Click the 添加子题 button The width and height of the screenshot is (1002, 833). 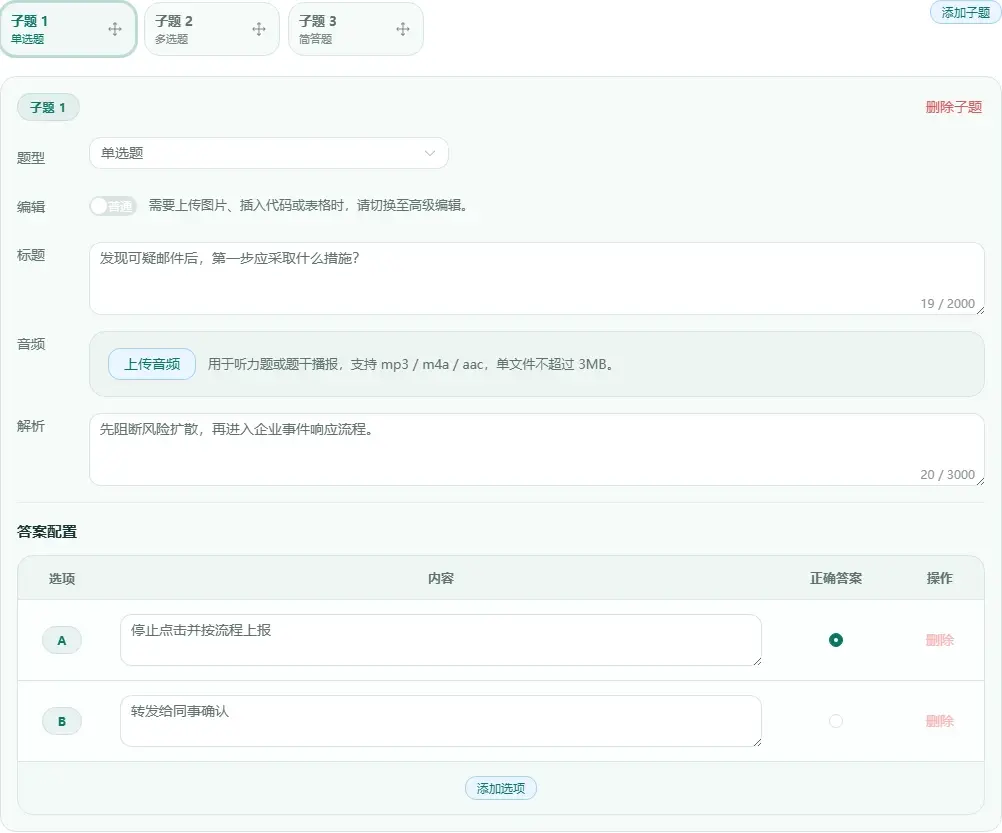click(965, 13)
